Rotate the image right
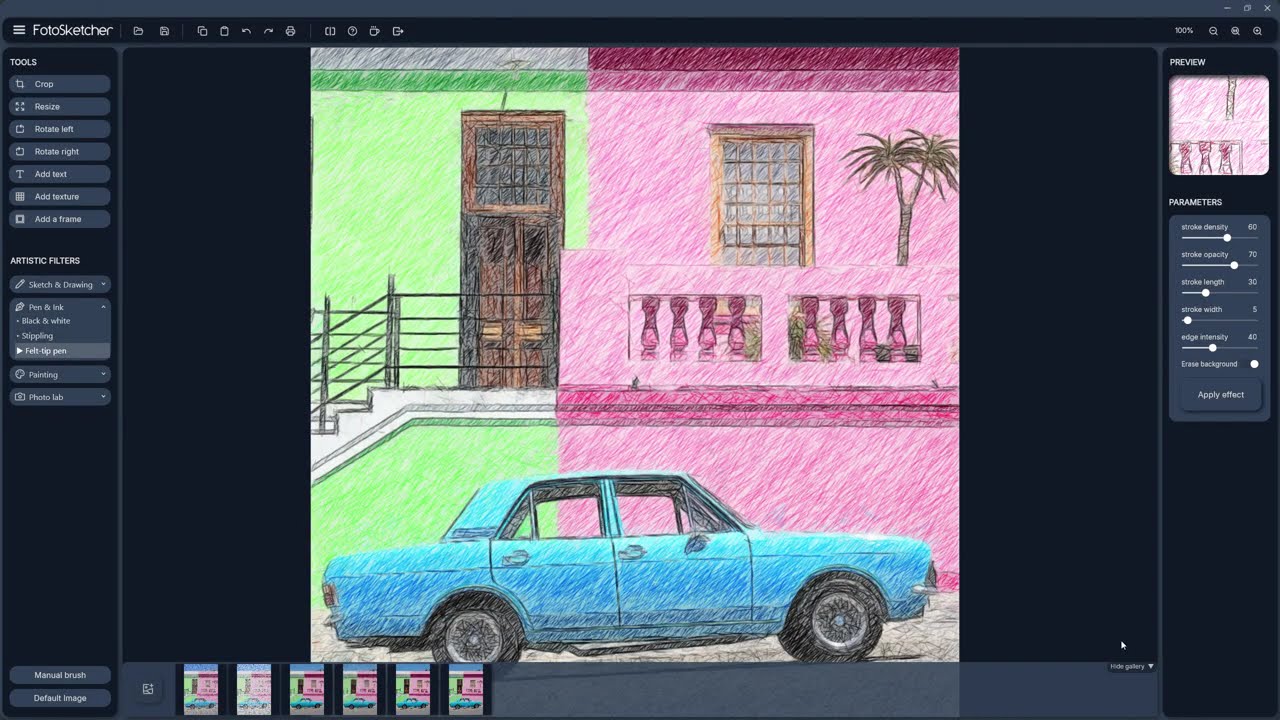 [60, 151]
